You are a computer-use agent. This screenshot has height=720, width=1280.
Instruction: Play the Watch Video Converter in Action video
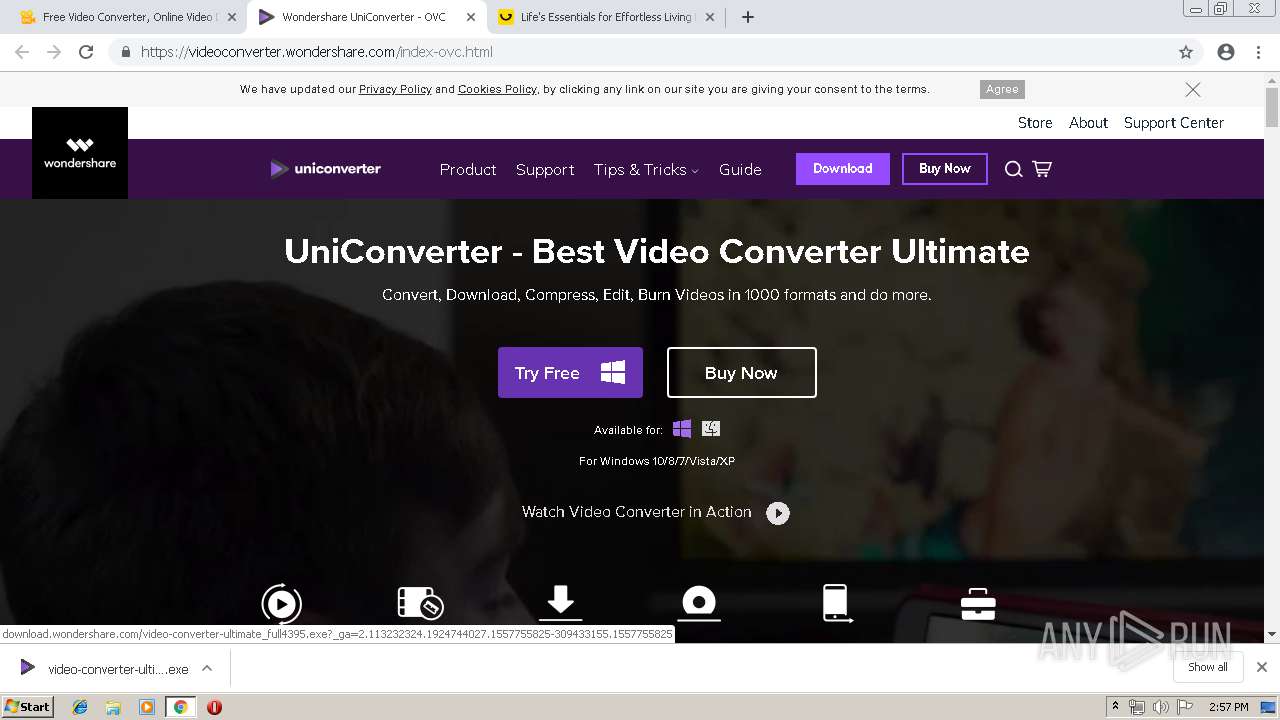coord(778,513)
